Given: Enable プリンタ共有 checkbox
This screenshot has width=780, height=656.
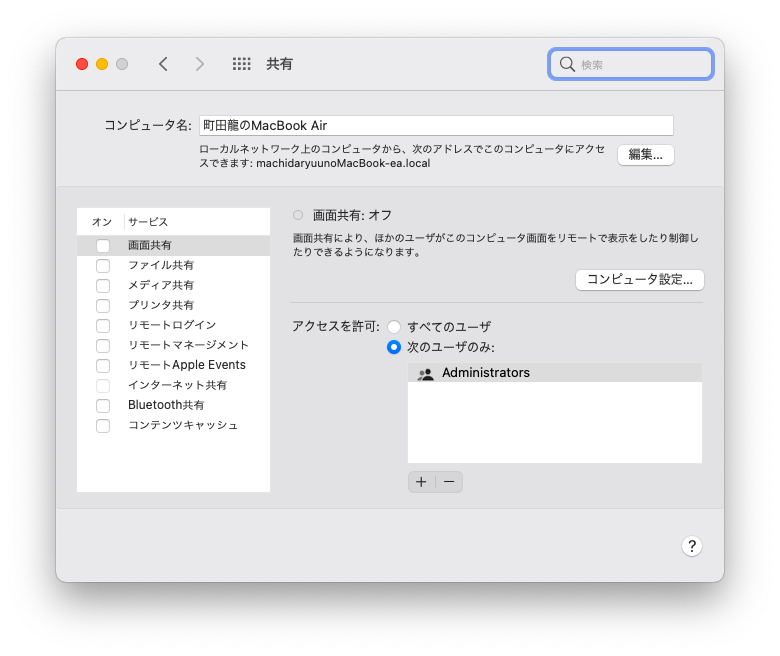Looking at the screenshot, I should pos(103,305).
